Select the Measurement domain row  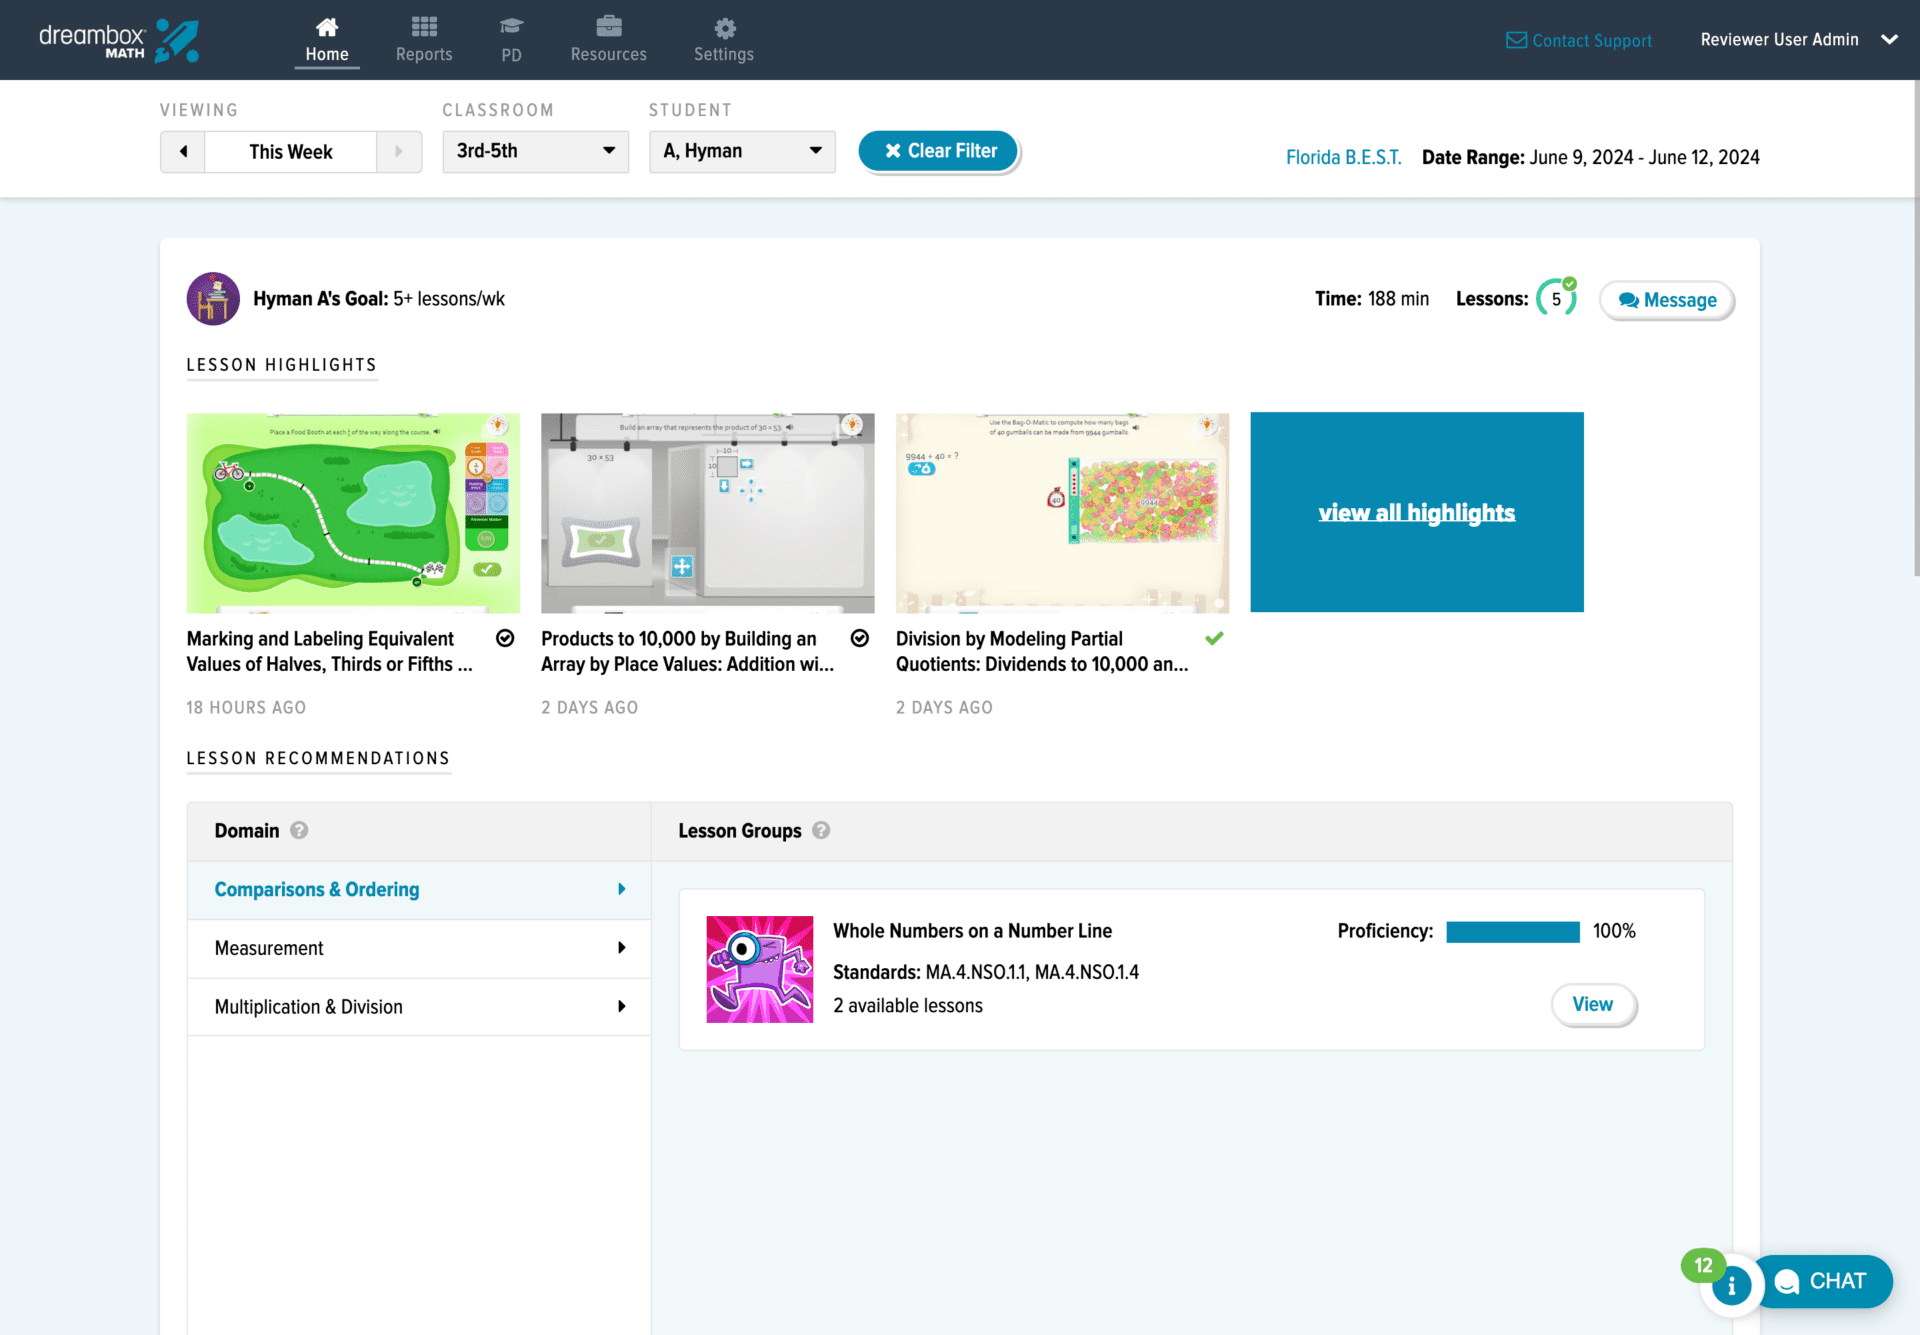pyautogui.click(x=419, y=948)
